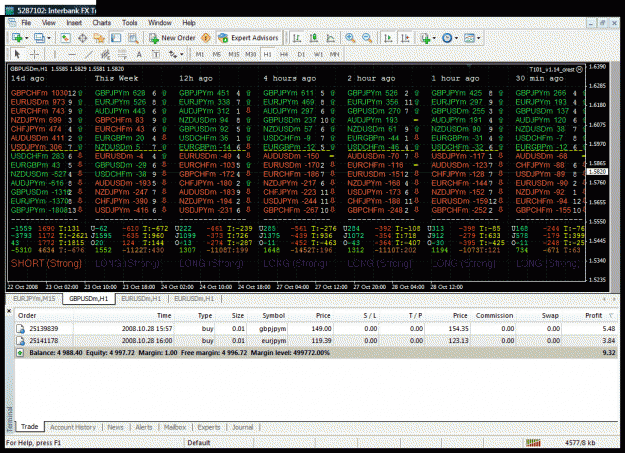Toggle the Data Window crosshair-circle icon

82,38
